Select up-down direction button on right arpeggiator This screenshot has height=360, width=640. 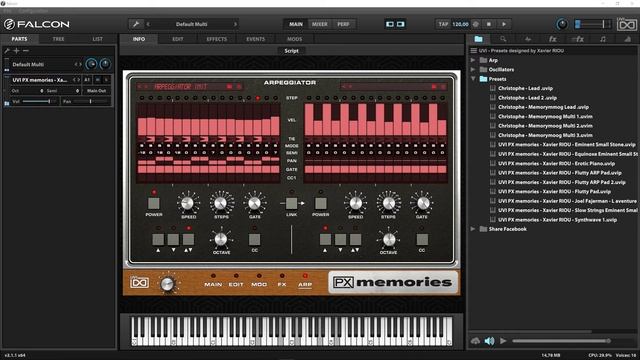pos(355,239)
